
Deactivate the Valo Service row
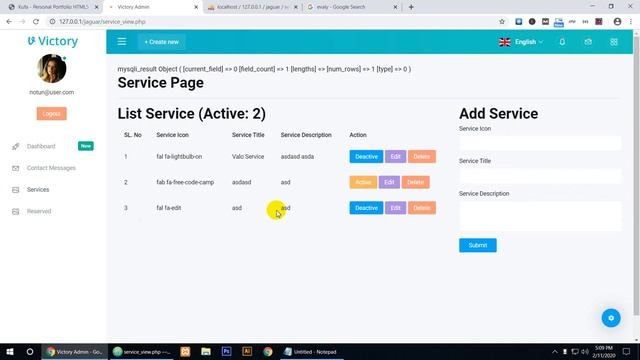tap(366, 157)
